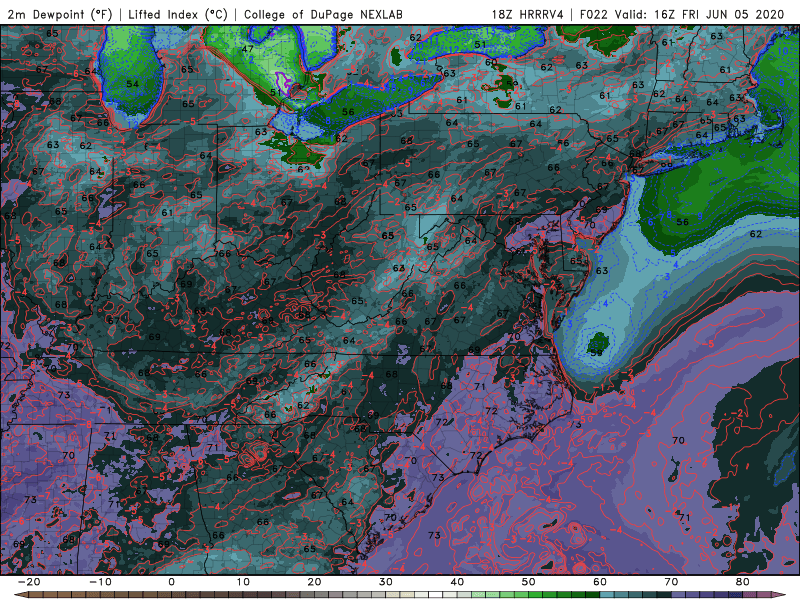Screen dimensions: 800x600
Task: Click the '0' label on the color scale
Action: (171, 582)
